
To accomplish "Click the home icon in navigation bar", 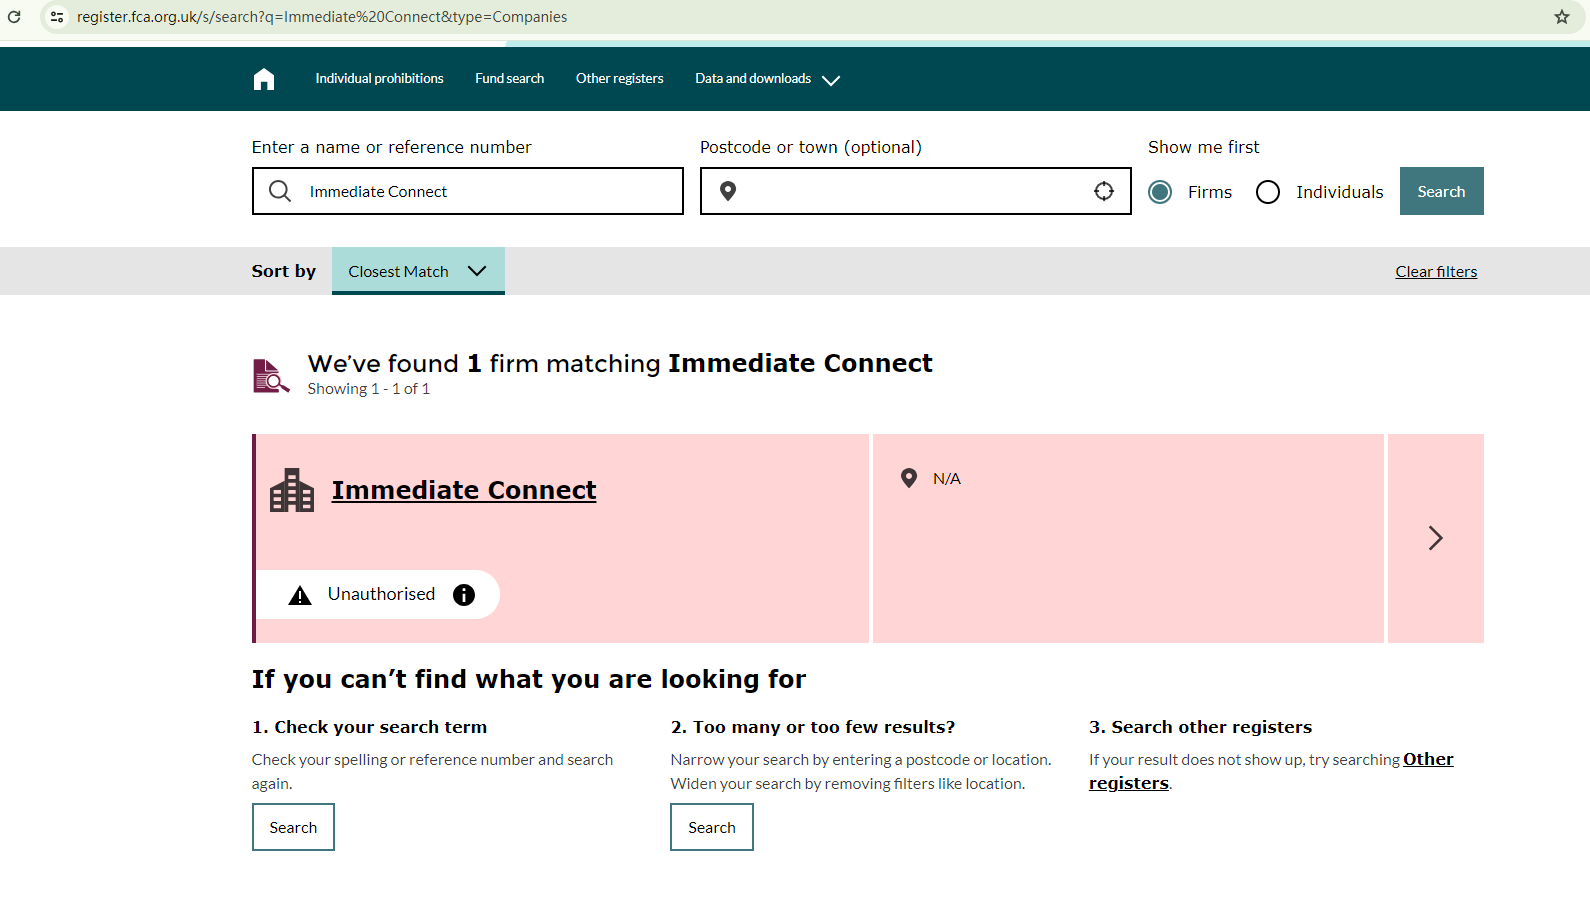I will point(264,79).
